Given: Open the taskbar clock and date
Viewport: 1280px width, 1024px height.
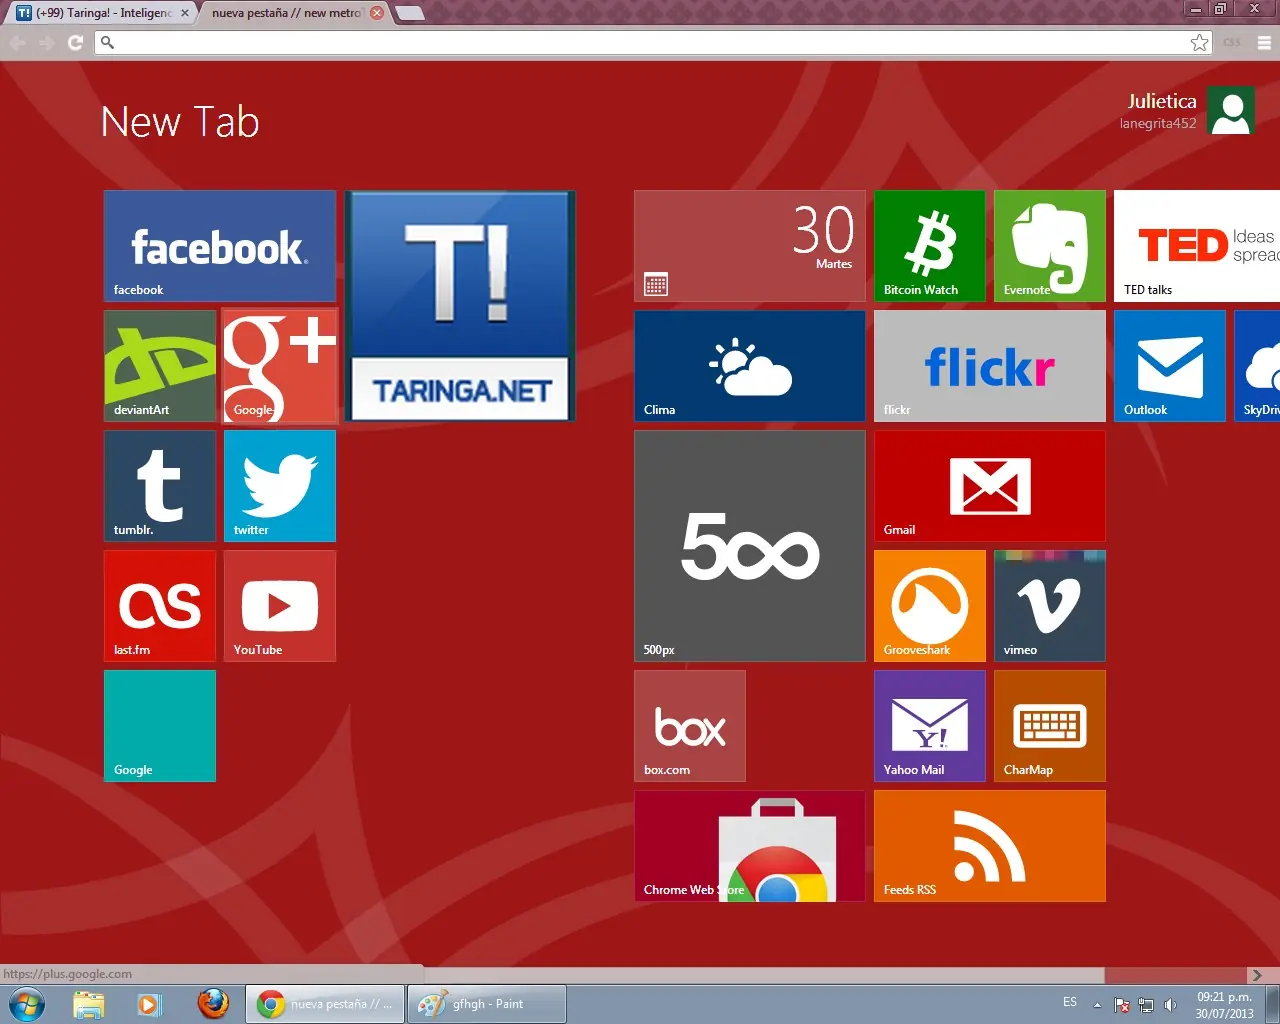Looking at the screenshot, I should (x=1224, y=1005).
